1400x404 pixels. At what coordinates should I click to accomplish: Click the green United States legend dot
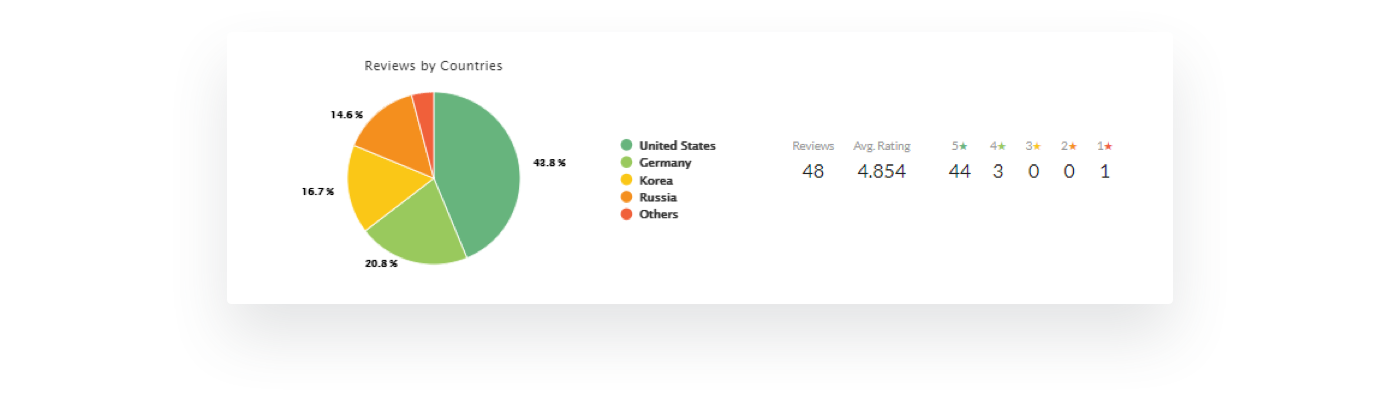point(627,146)
